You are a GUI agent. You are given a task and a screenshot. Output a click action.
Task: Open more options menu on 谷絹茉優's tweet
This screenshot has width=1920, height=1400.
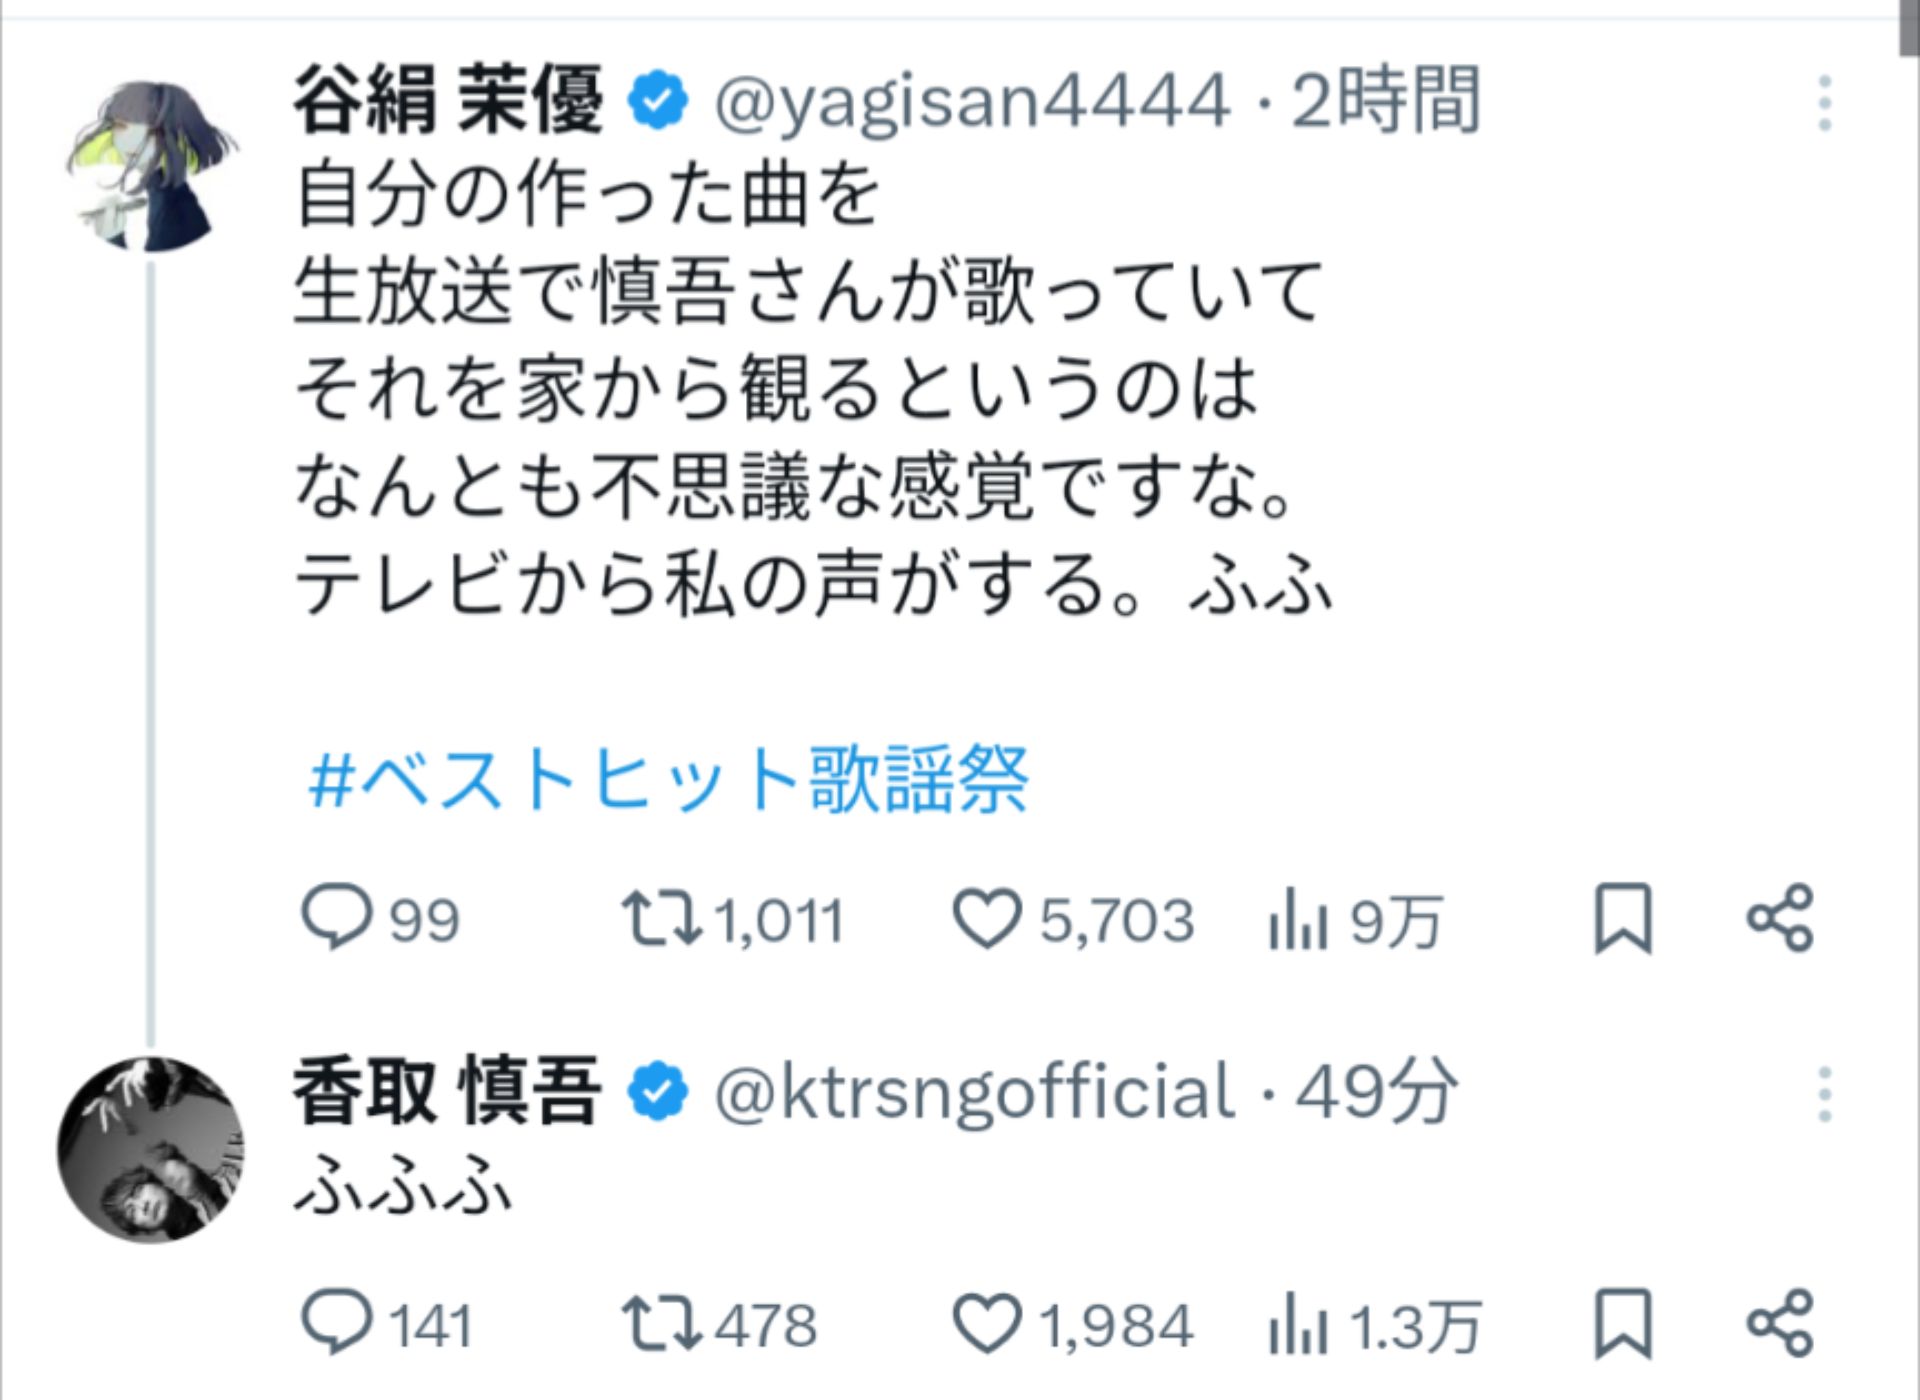(x=1826, y=100)
